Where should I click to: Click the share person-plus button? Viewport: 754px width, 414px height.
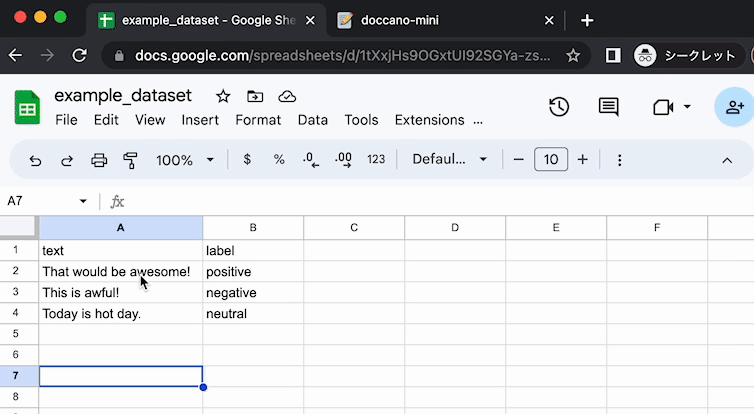[735, 107]
